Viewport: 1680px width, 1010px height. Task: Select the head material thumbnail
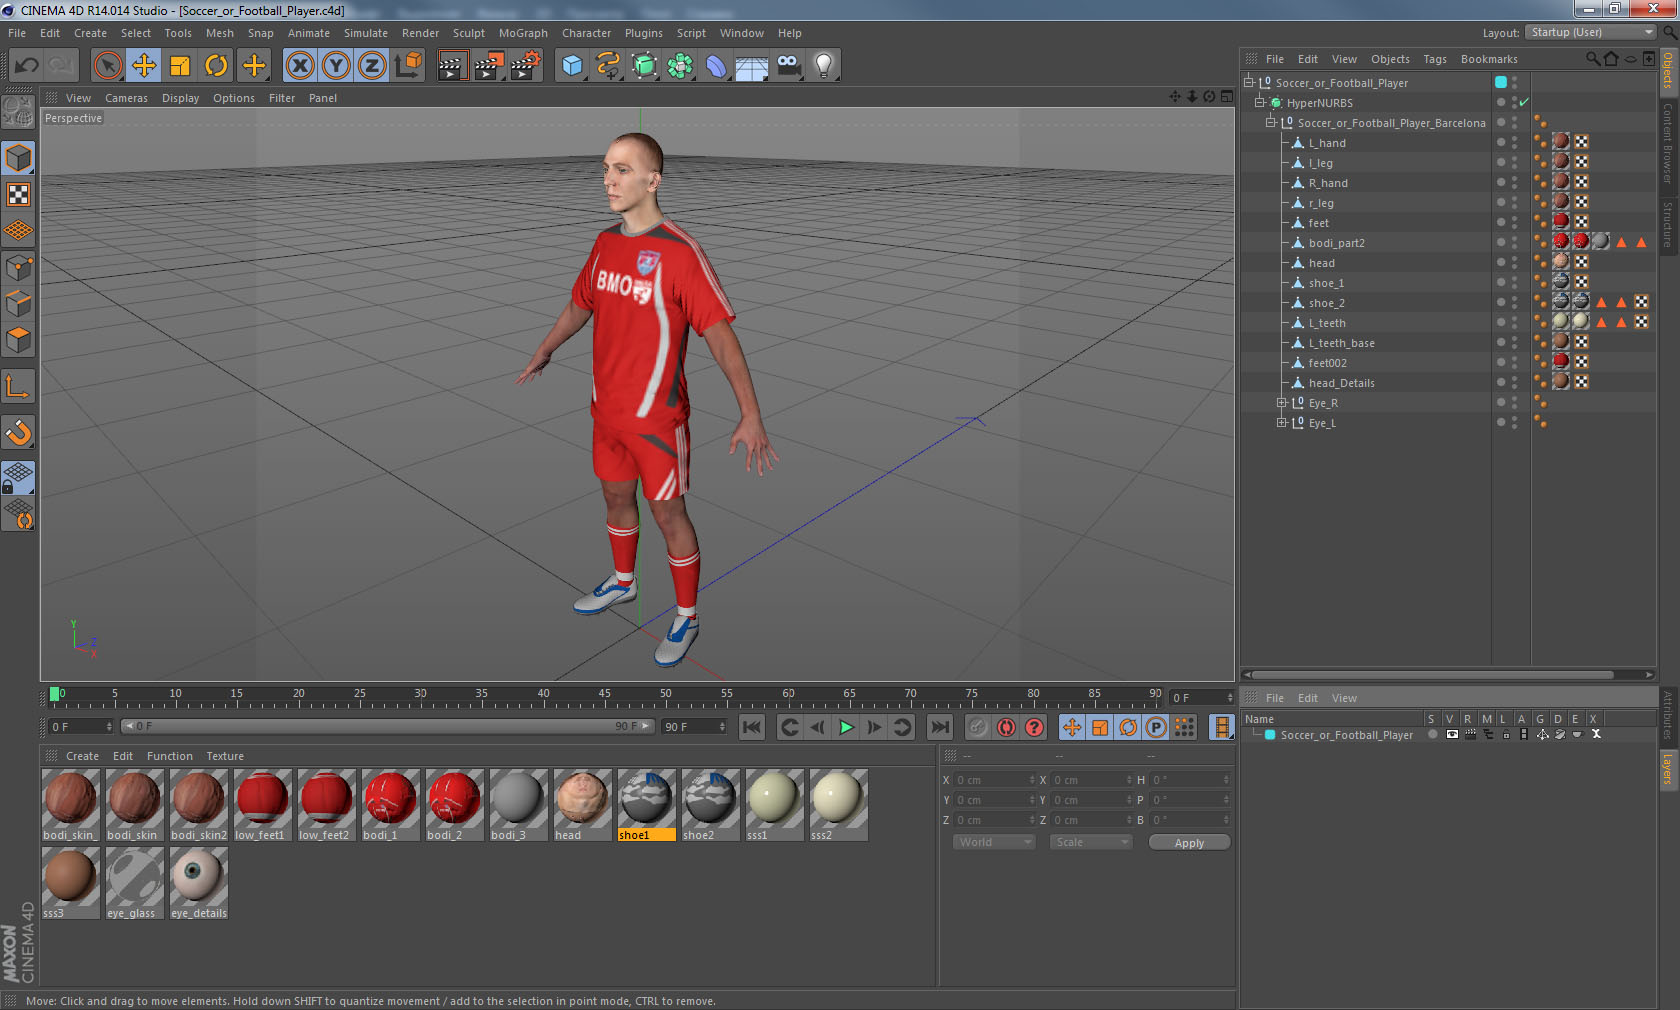(583, 798)
